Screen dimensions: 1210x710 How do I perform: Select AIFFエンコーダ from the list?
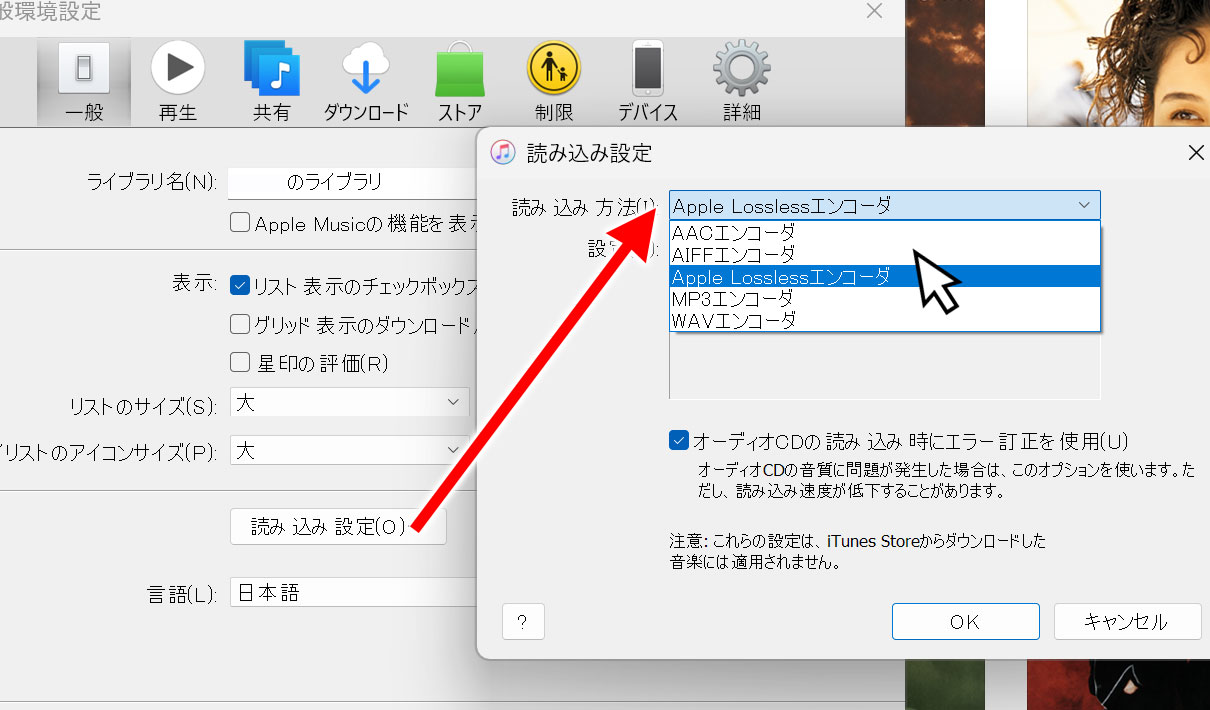885,255
